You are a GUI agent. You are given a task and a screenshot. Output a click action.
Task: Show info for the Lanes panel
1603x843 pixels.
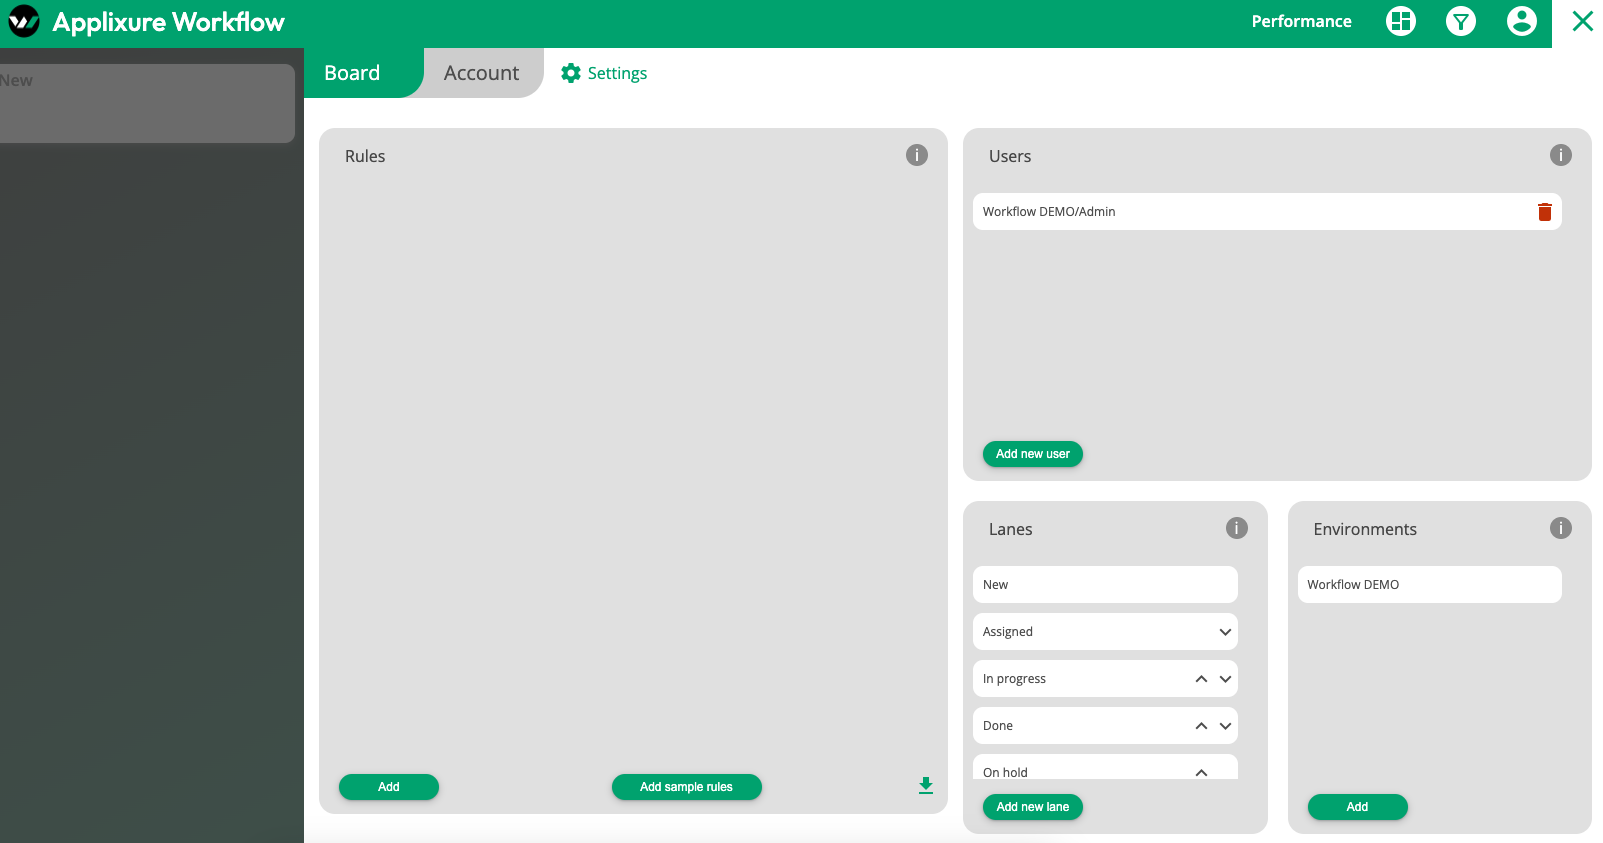tap(1237, 528)
